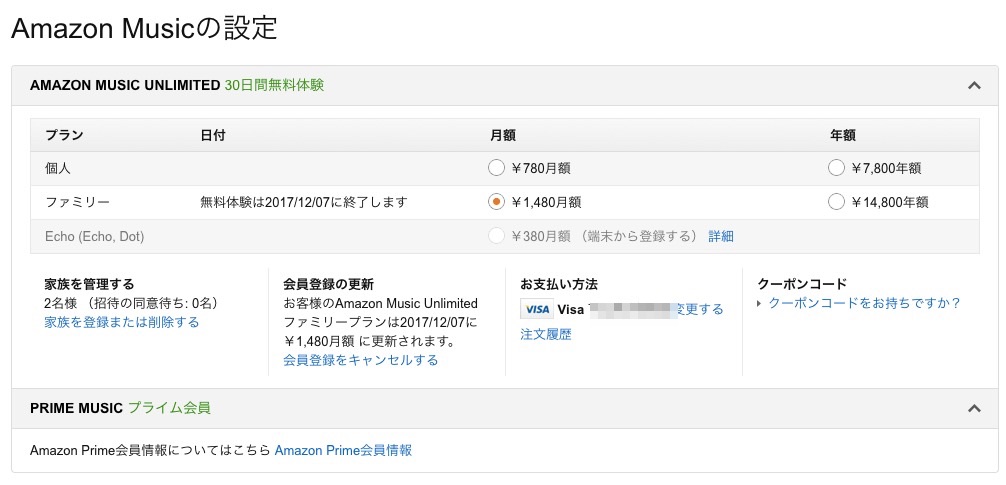Select the ファミリー ¥14,800 yearly plan
This screenshot has width=1006, height=485.
tap(836, 203)
